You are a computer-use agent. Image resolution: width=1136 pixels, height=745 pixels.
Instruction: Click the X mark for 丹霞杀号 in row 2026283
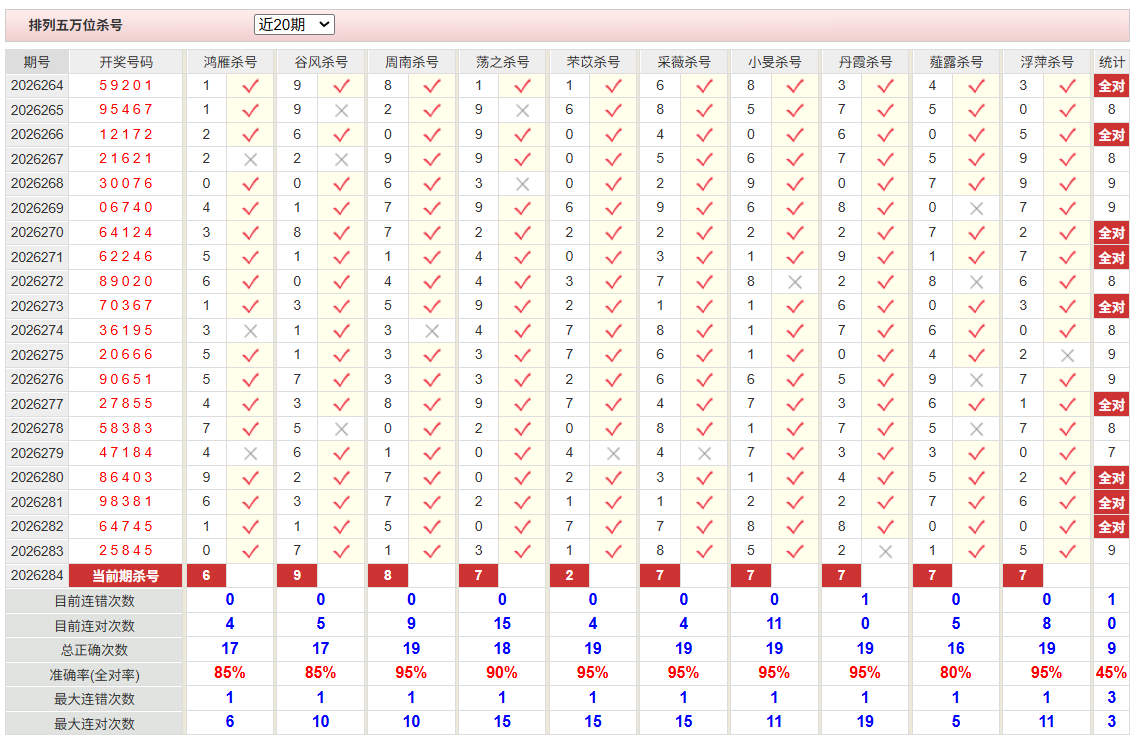tap(885, 552)
